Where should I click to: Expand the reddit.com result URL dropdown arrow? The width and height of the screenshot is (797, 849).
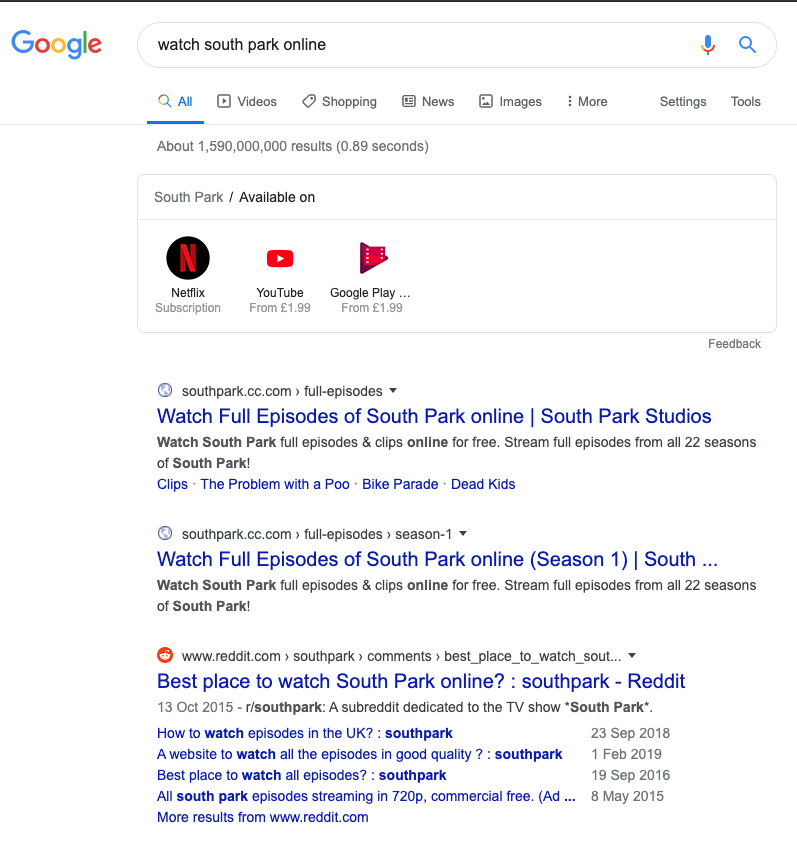[632, 657]
